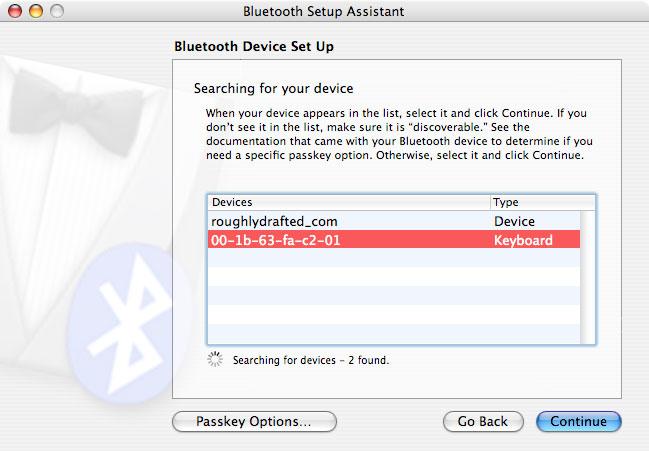This screenshot has height=451, width=649.
Task: Click the 'Searching for devices – 2 found' status text
Action: 311,360
